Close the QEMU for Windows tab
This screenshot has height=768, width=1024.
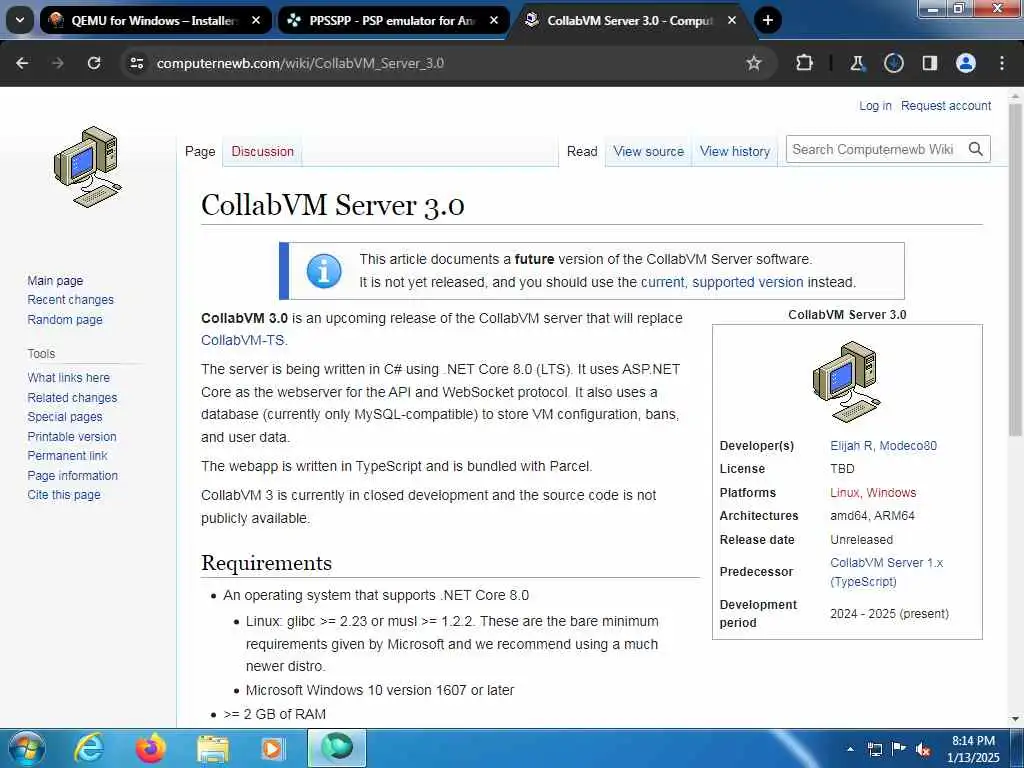coord(256,20)
